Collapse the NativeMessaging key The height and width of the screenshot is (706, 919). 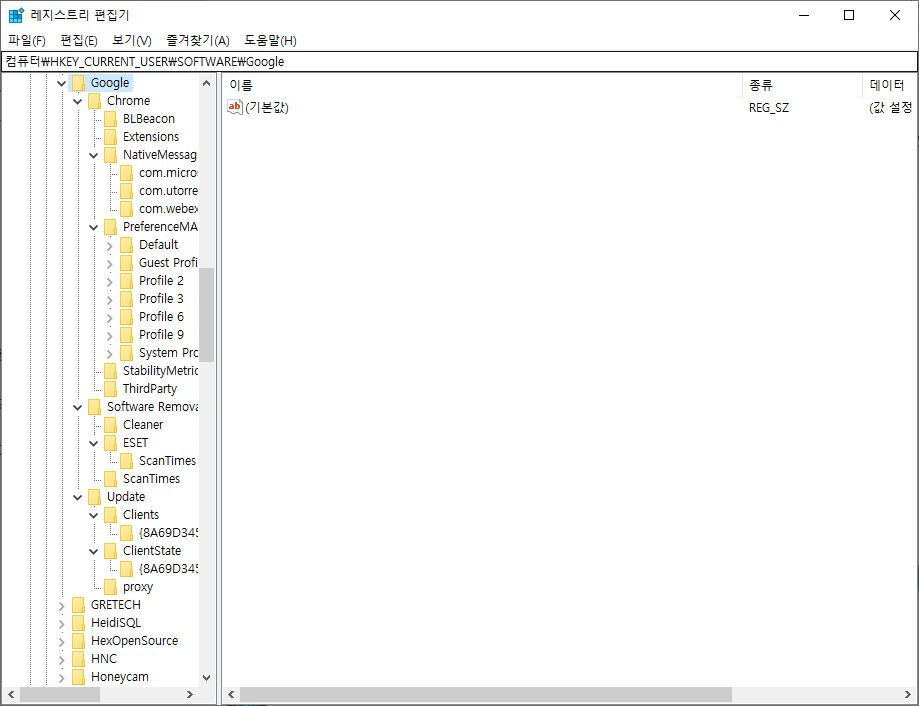click(93, 155)
